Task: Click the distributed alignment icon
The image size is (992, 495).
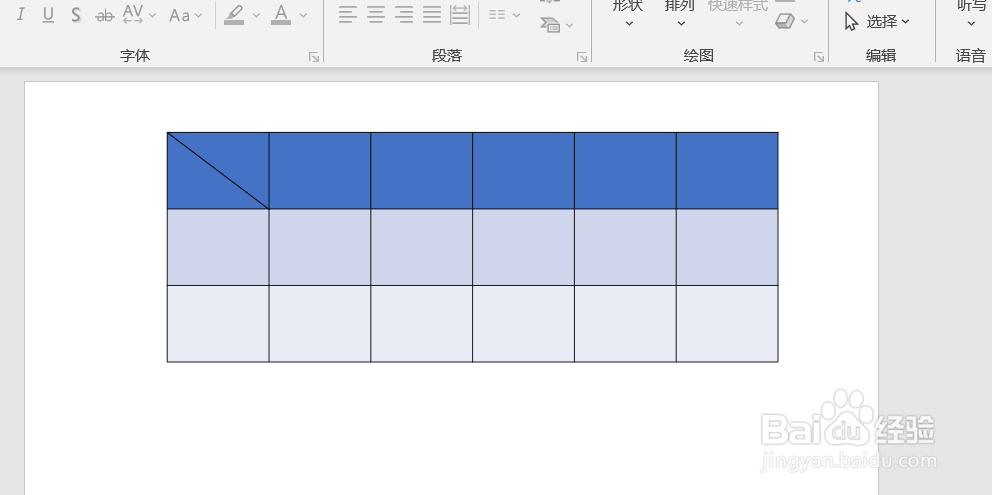Action: click(460, 14)
